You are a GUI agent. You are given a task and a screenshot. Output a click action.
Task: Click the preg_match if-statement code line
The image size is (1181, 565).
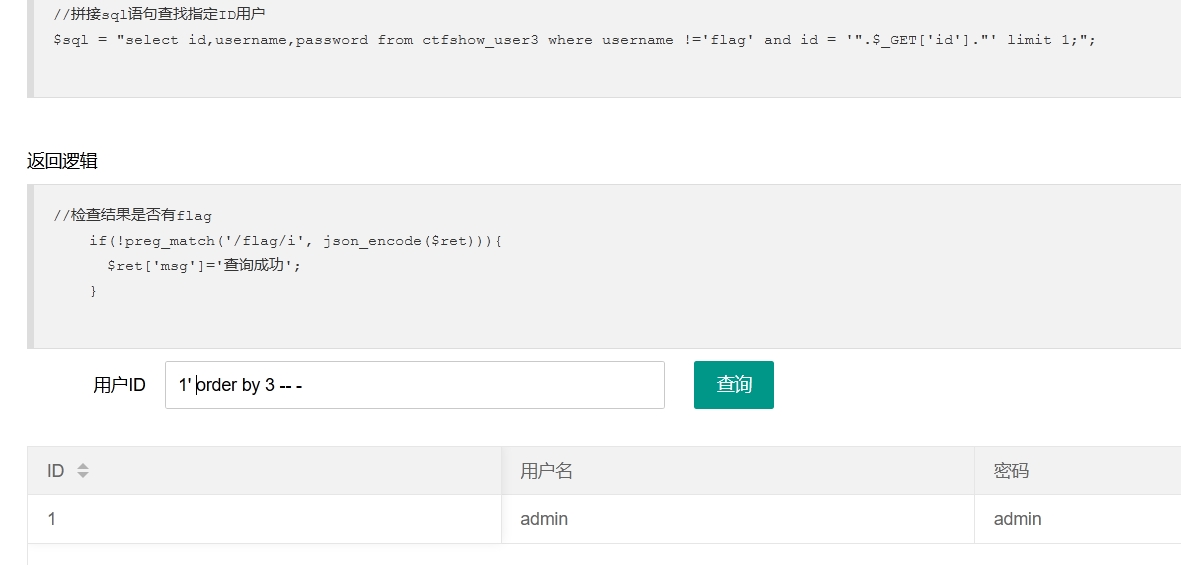(x=295, y=241)
